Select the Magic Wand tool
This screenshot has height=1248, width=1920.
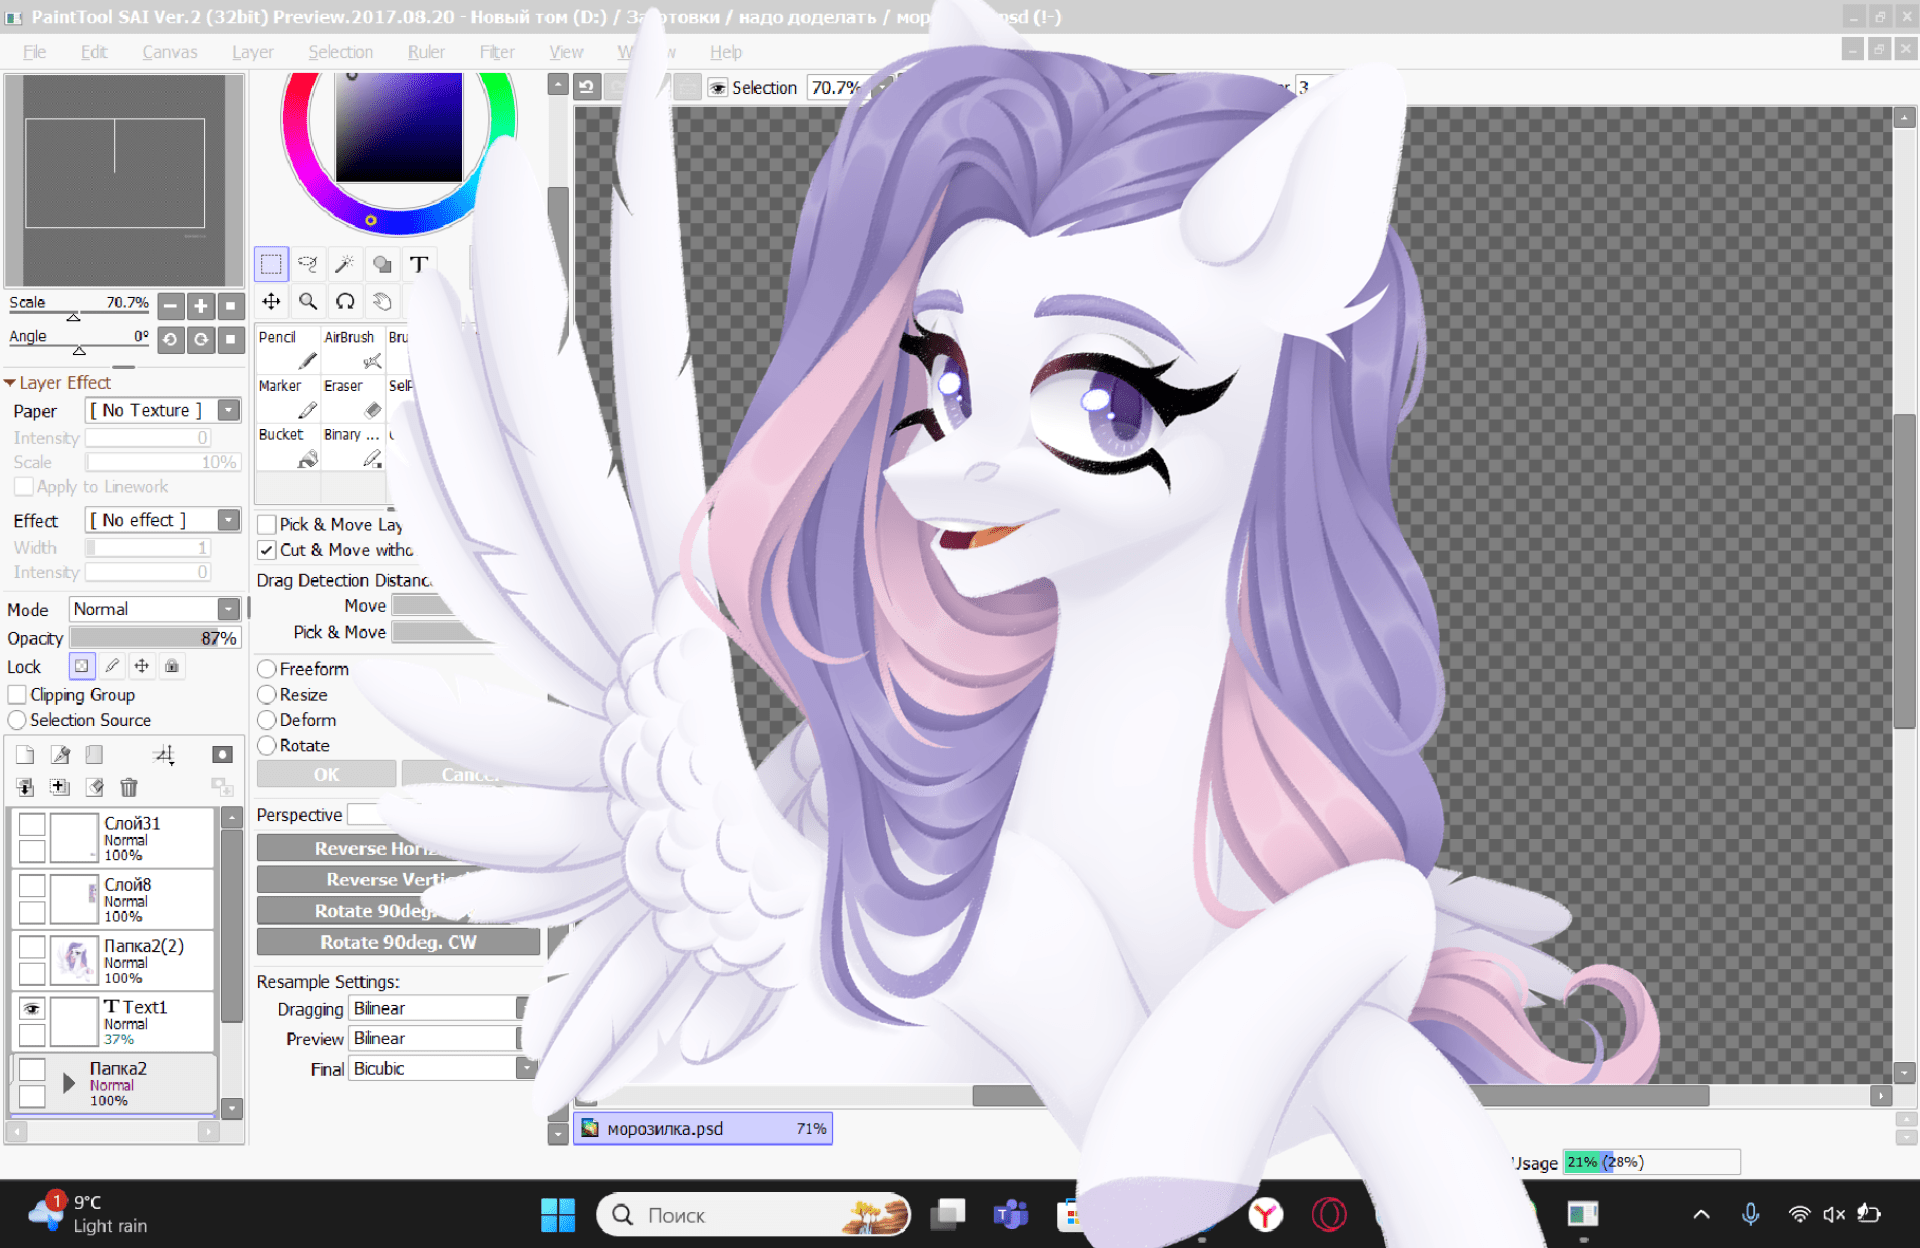(344, 264)
